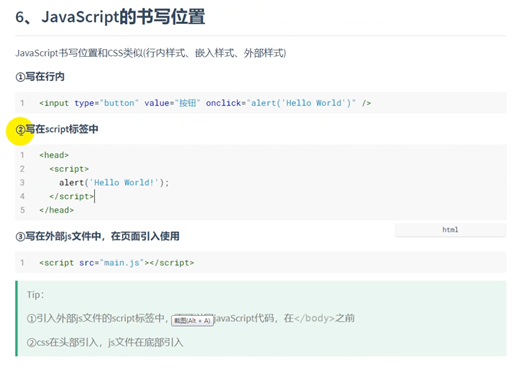Click the script src="main.js" code line
Viewport: 519px width, 369px height.
(116, 263)
